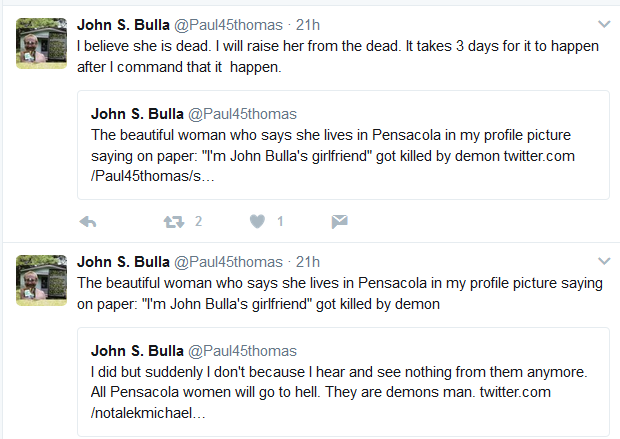The image size is (620, 439).
Task: View retweet count of 2
Action: tap(198, 221)
